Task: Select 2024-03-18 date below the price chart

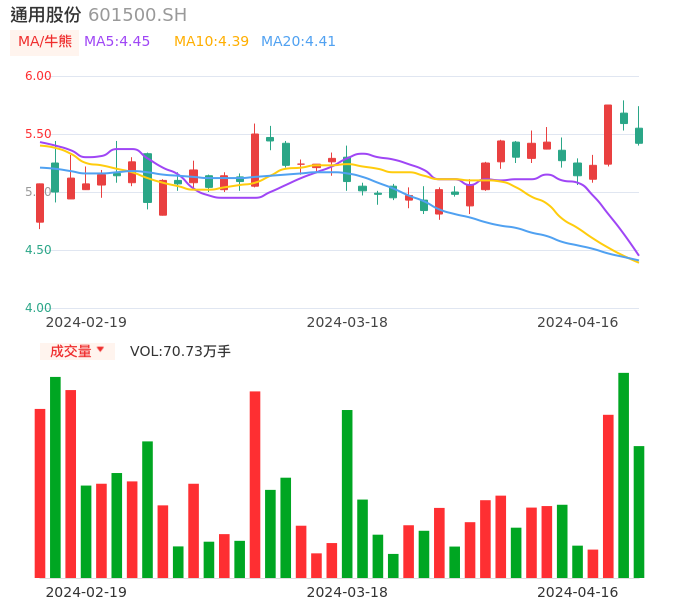Action: 347,322
